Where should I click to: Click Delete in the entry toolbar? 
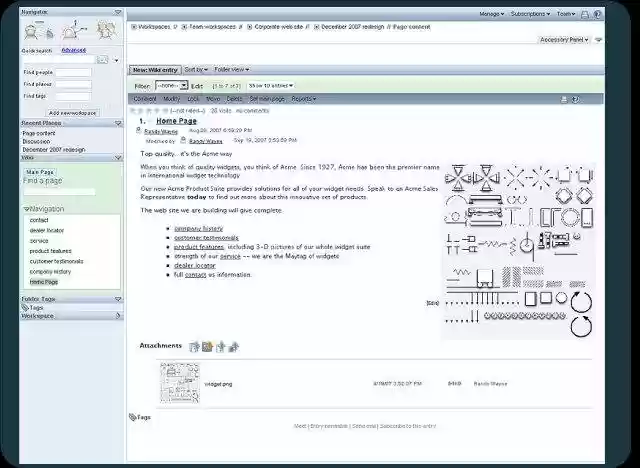click(234, 99)
